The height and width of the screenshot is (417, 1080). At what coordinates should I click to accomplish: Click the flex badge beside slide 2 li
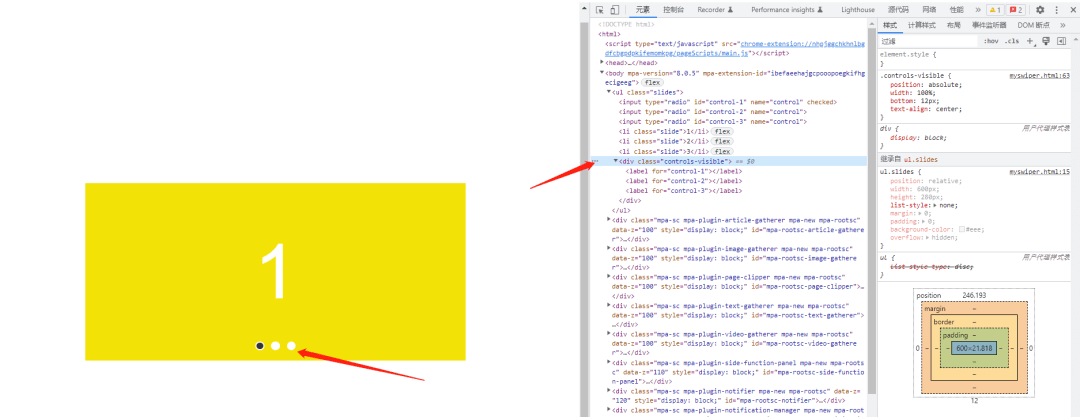[x=723, y=141]
